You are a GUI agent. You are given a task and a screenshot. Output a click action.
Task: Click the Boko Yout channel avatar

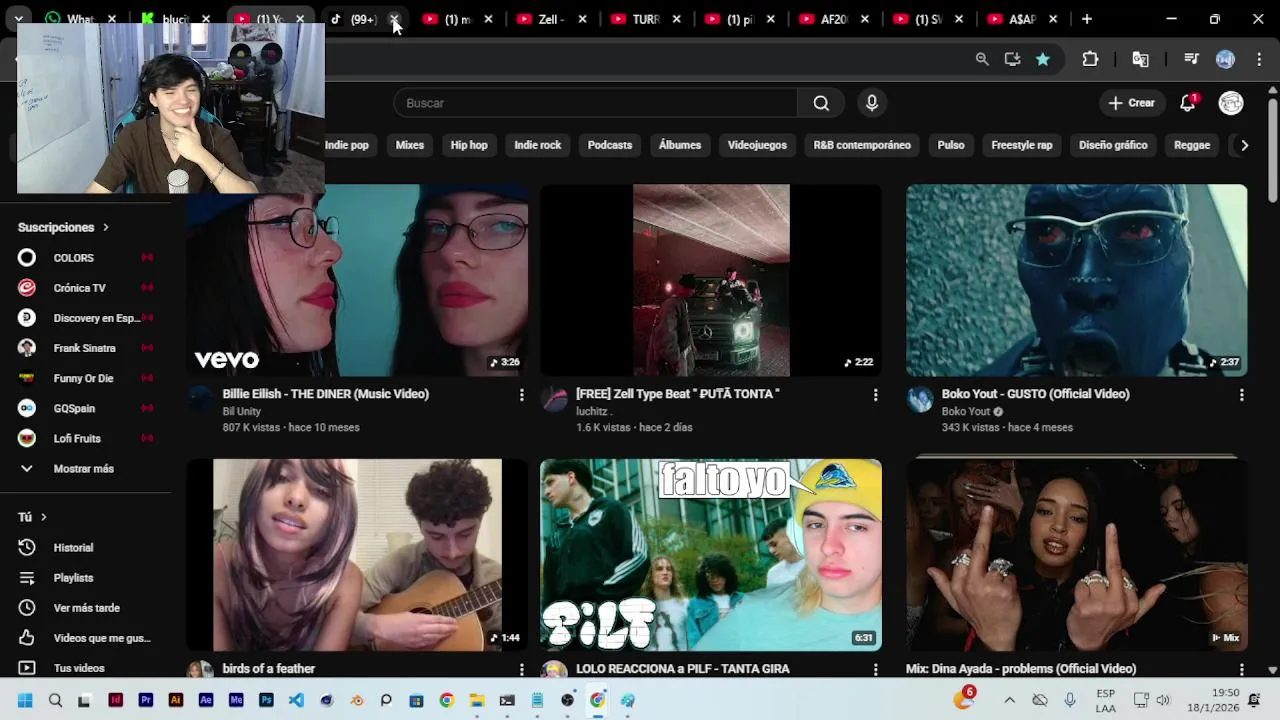[920, 400]
